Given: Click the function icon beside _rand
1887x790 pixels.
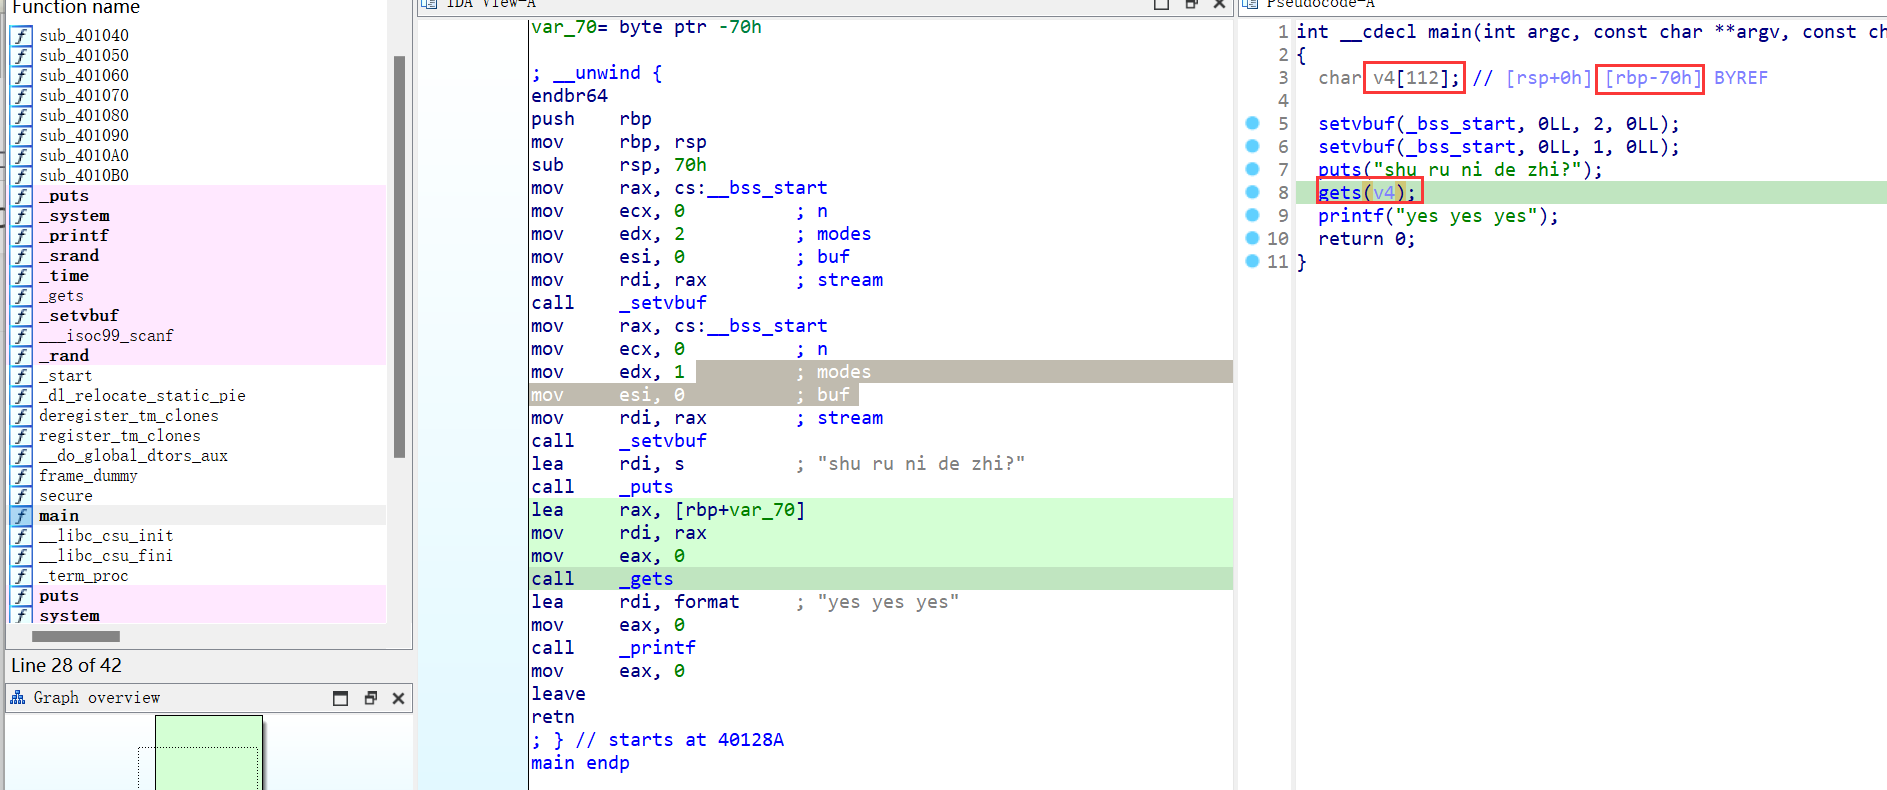Looking at the screenshot, I should point(22,356).
